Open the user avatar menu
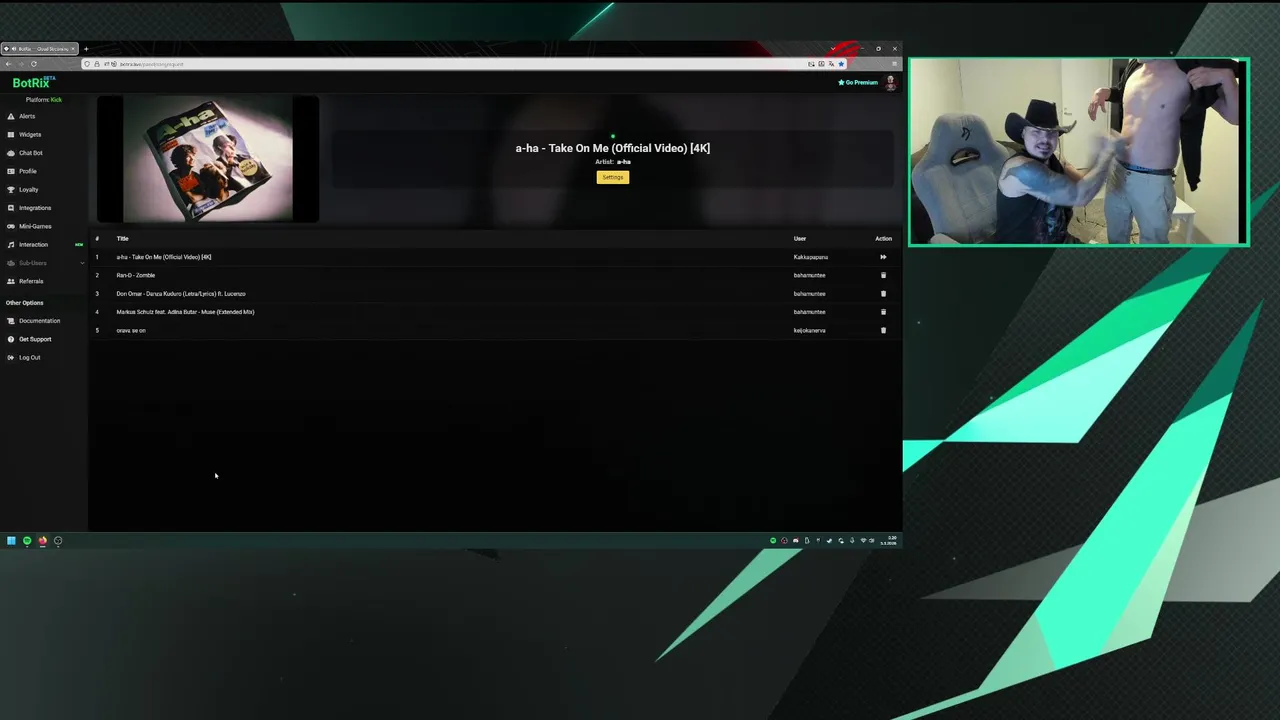The image size is (1280, 720). 891,83
